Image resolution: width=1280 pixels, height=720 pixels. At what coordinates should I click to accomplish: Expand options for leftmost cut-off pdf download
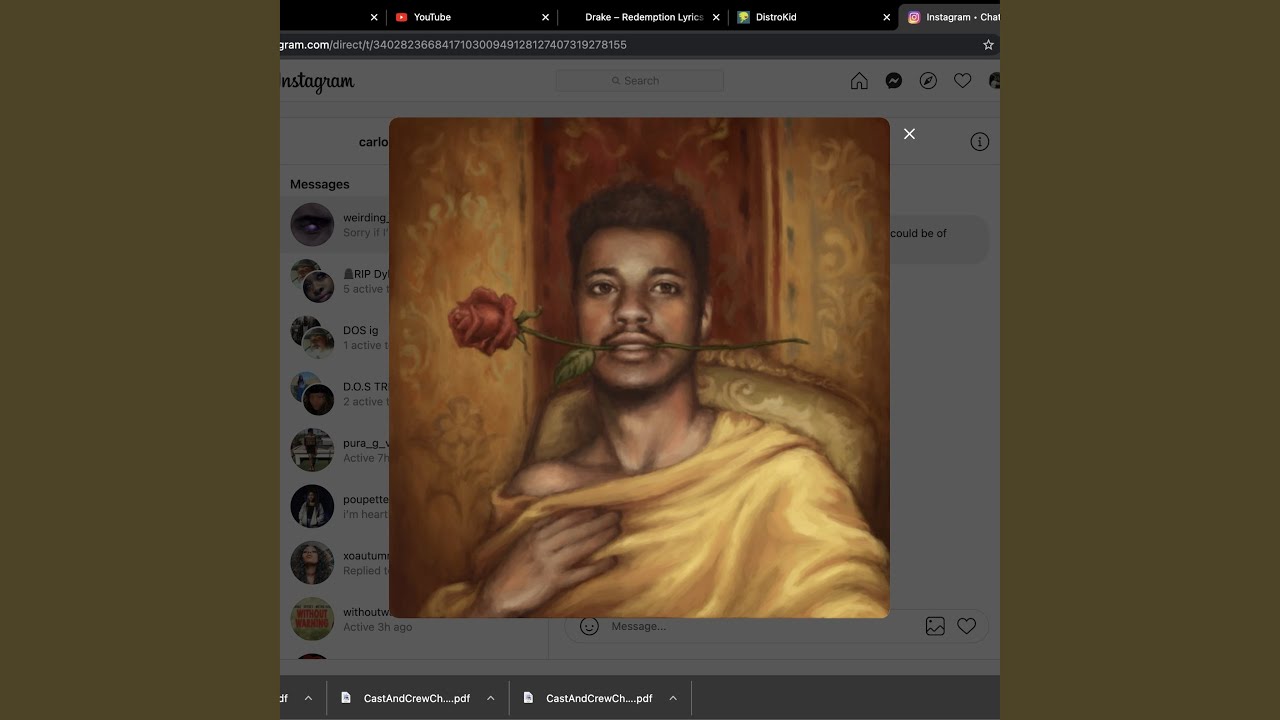coord(308,698)
